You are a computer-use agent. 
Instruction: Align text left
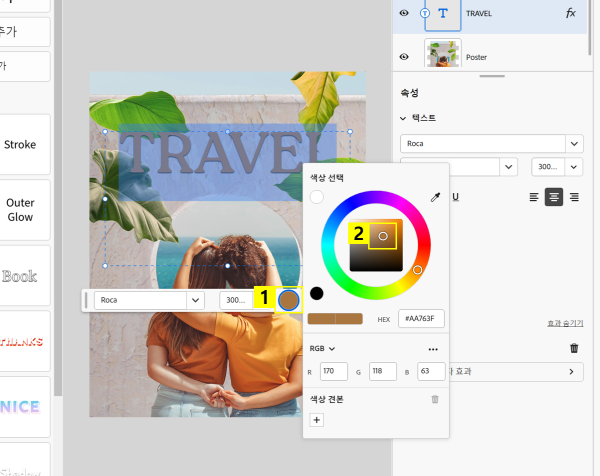pos(534,197)
